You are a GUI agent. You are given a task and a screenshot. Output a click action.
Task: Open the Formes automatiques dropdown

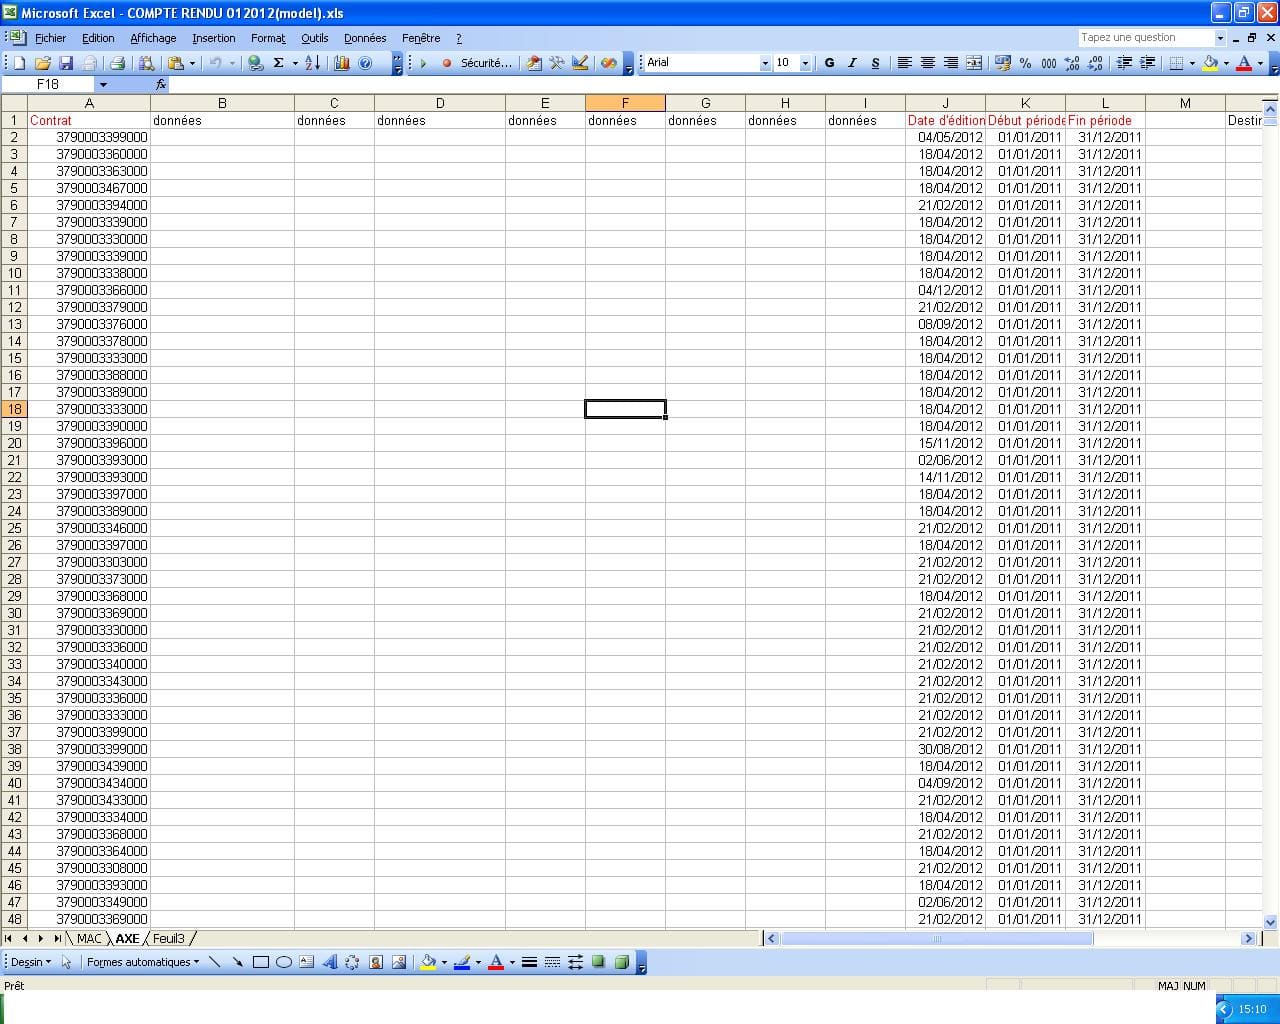[142, 962]
